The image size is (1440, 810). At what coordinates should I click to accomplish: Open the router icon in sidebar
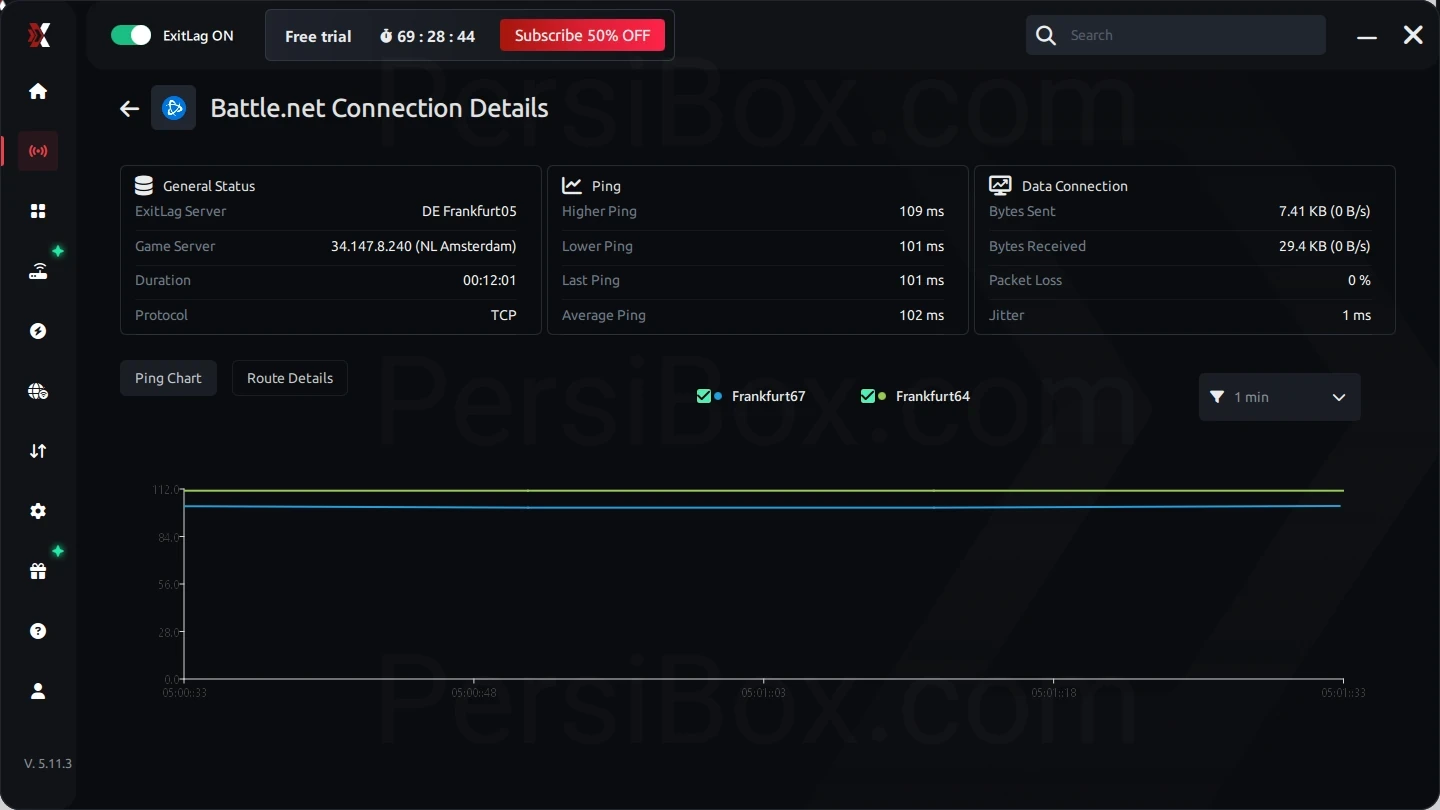coord(38,271)
